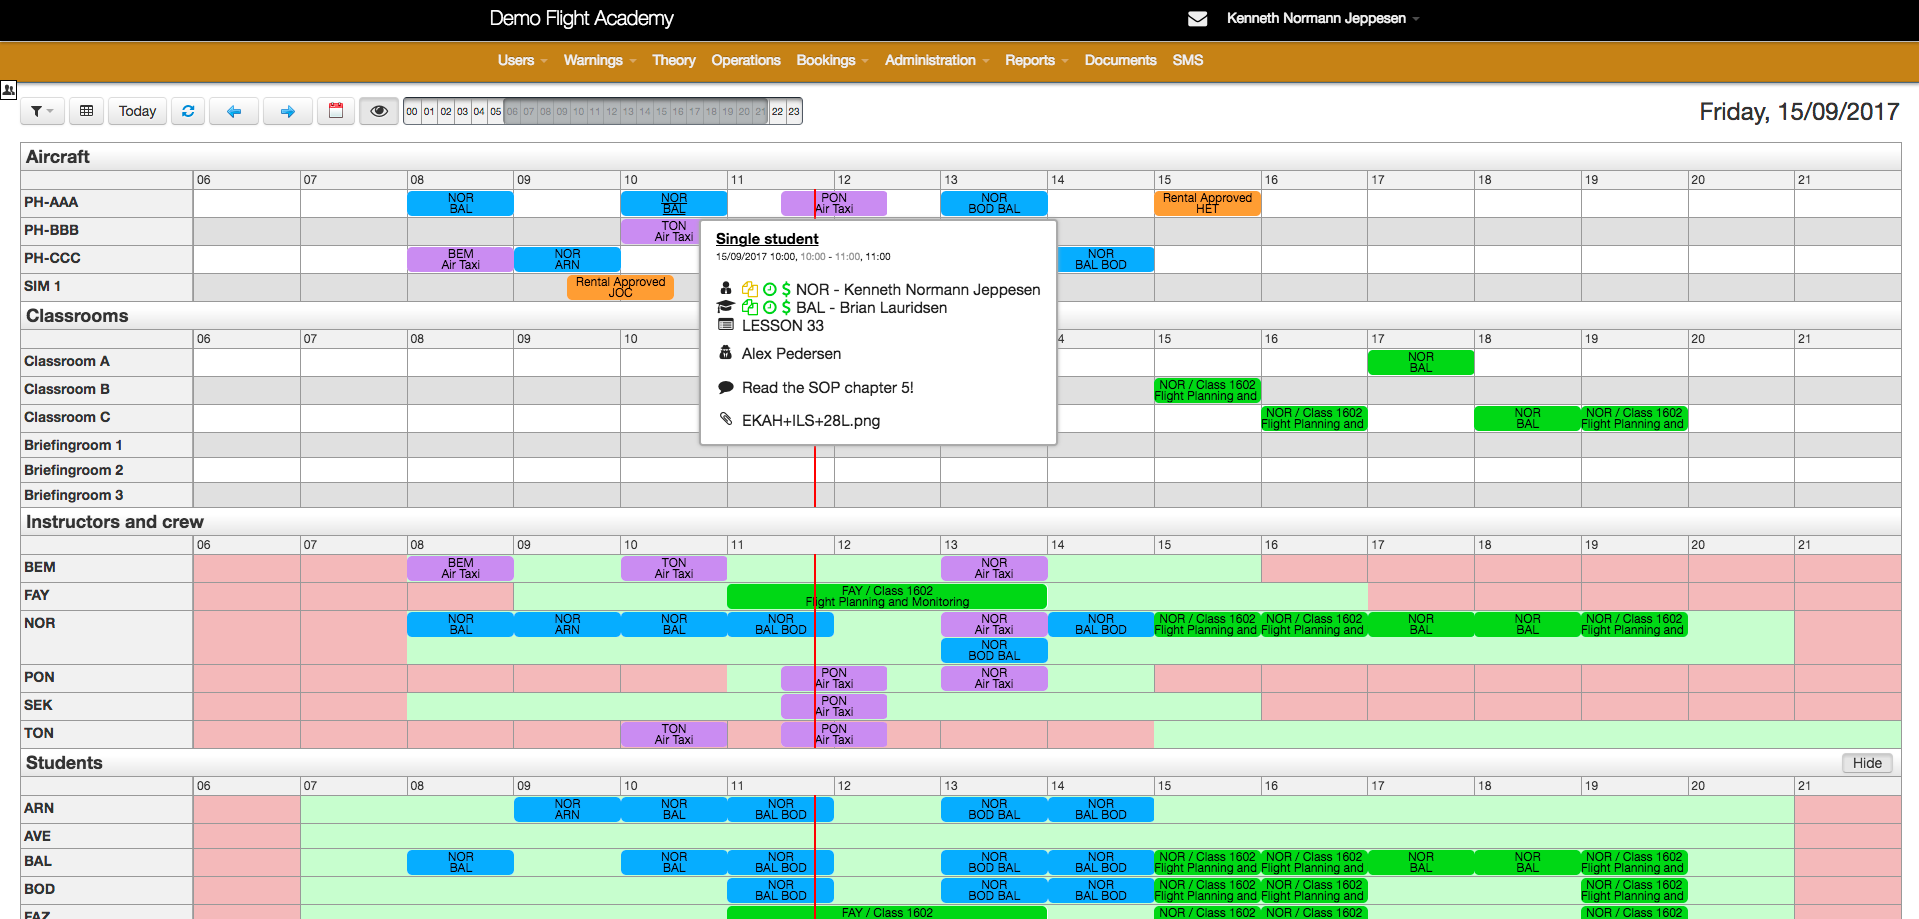The height and width of the screenshot is (919, 1919).
Task: Click the green clock icon for NOR
Action: coord(770,289)
